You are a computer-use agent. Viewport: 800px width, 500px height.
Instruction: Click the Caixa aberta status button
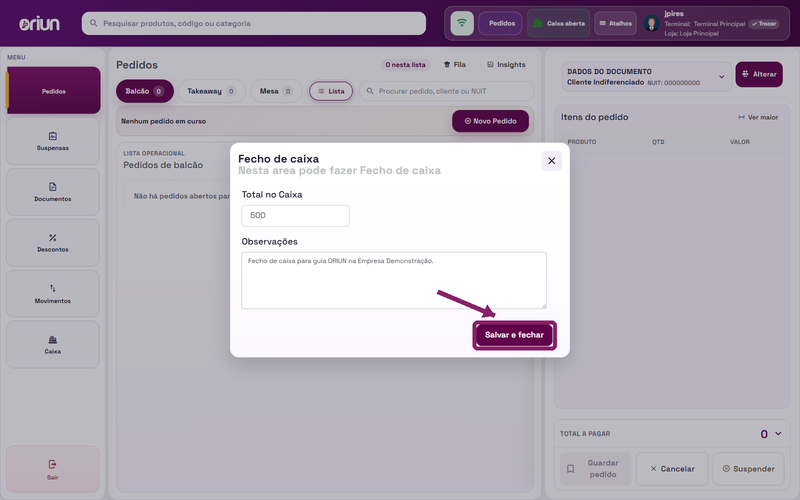tap(559, 23)
